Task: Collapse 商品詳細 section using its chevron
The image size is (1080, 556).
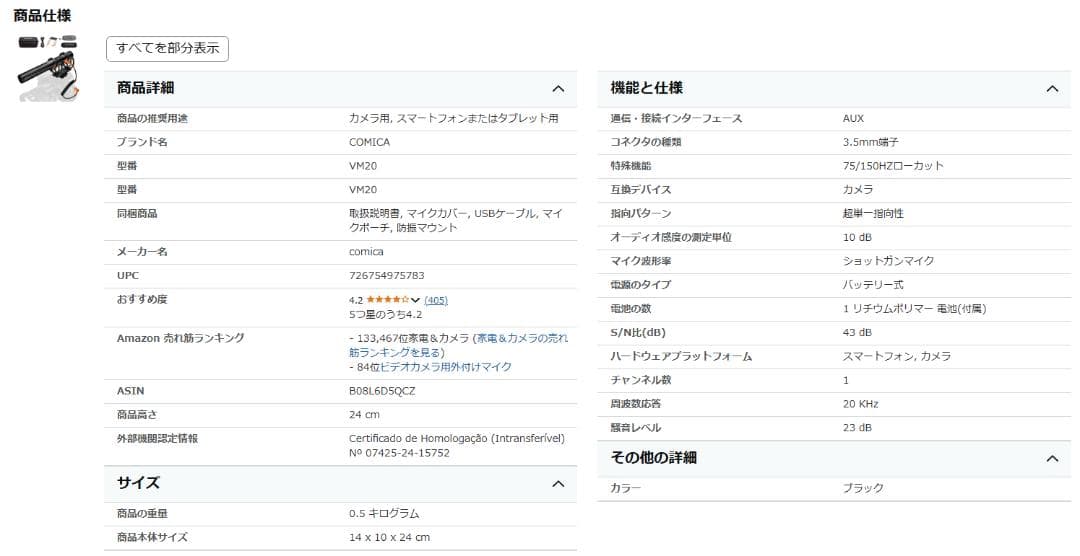Action: click(558, 88)
